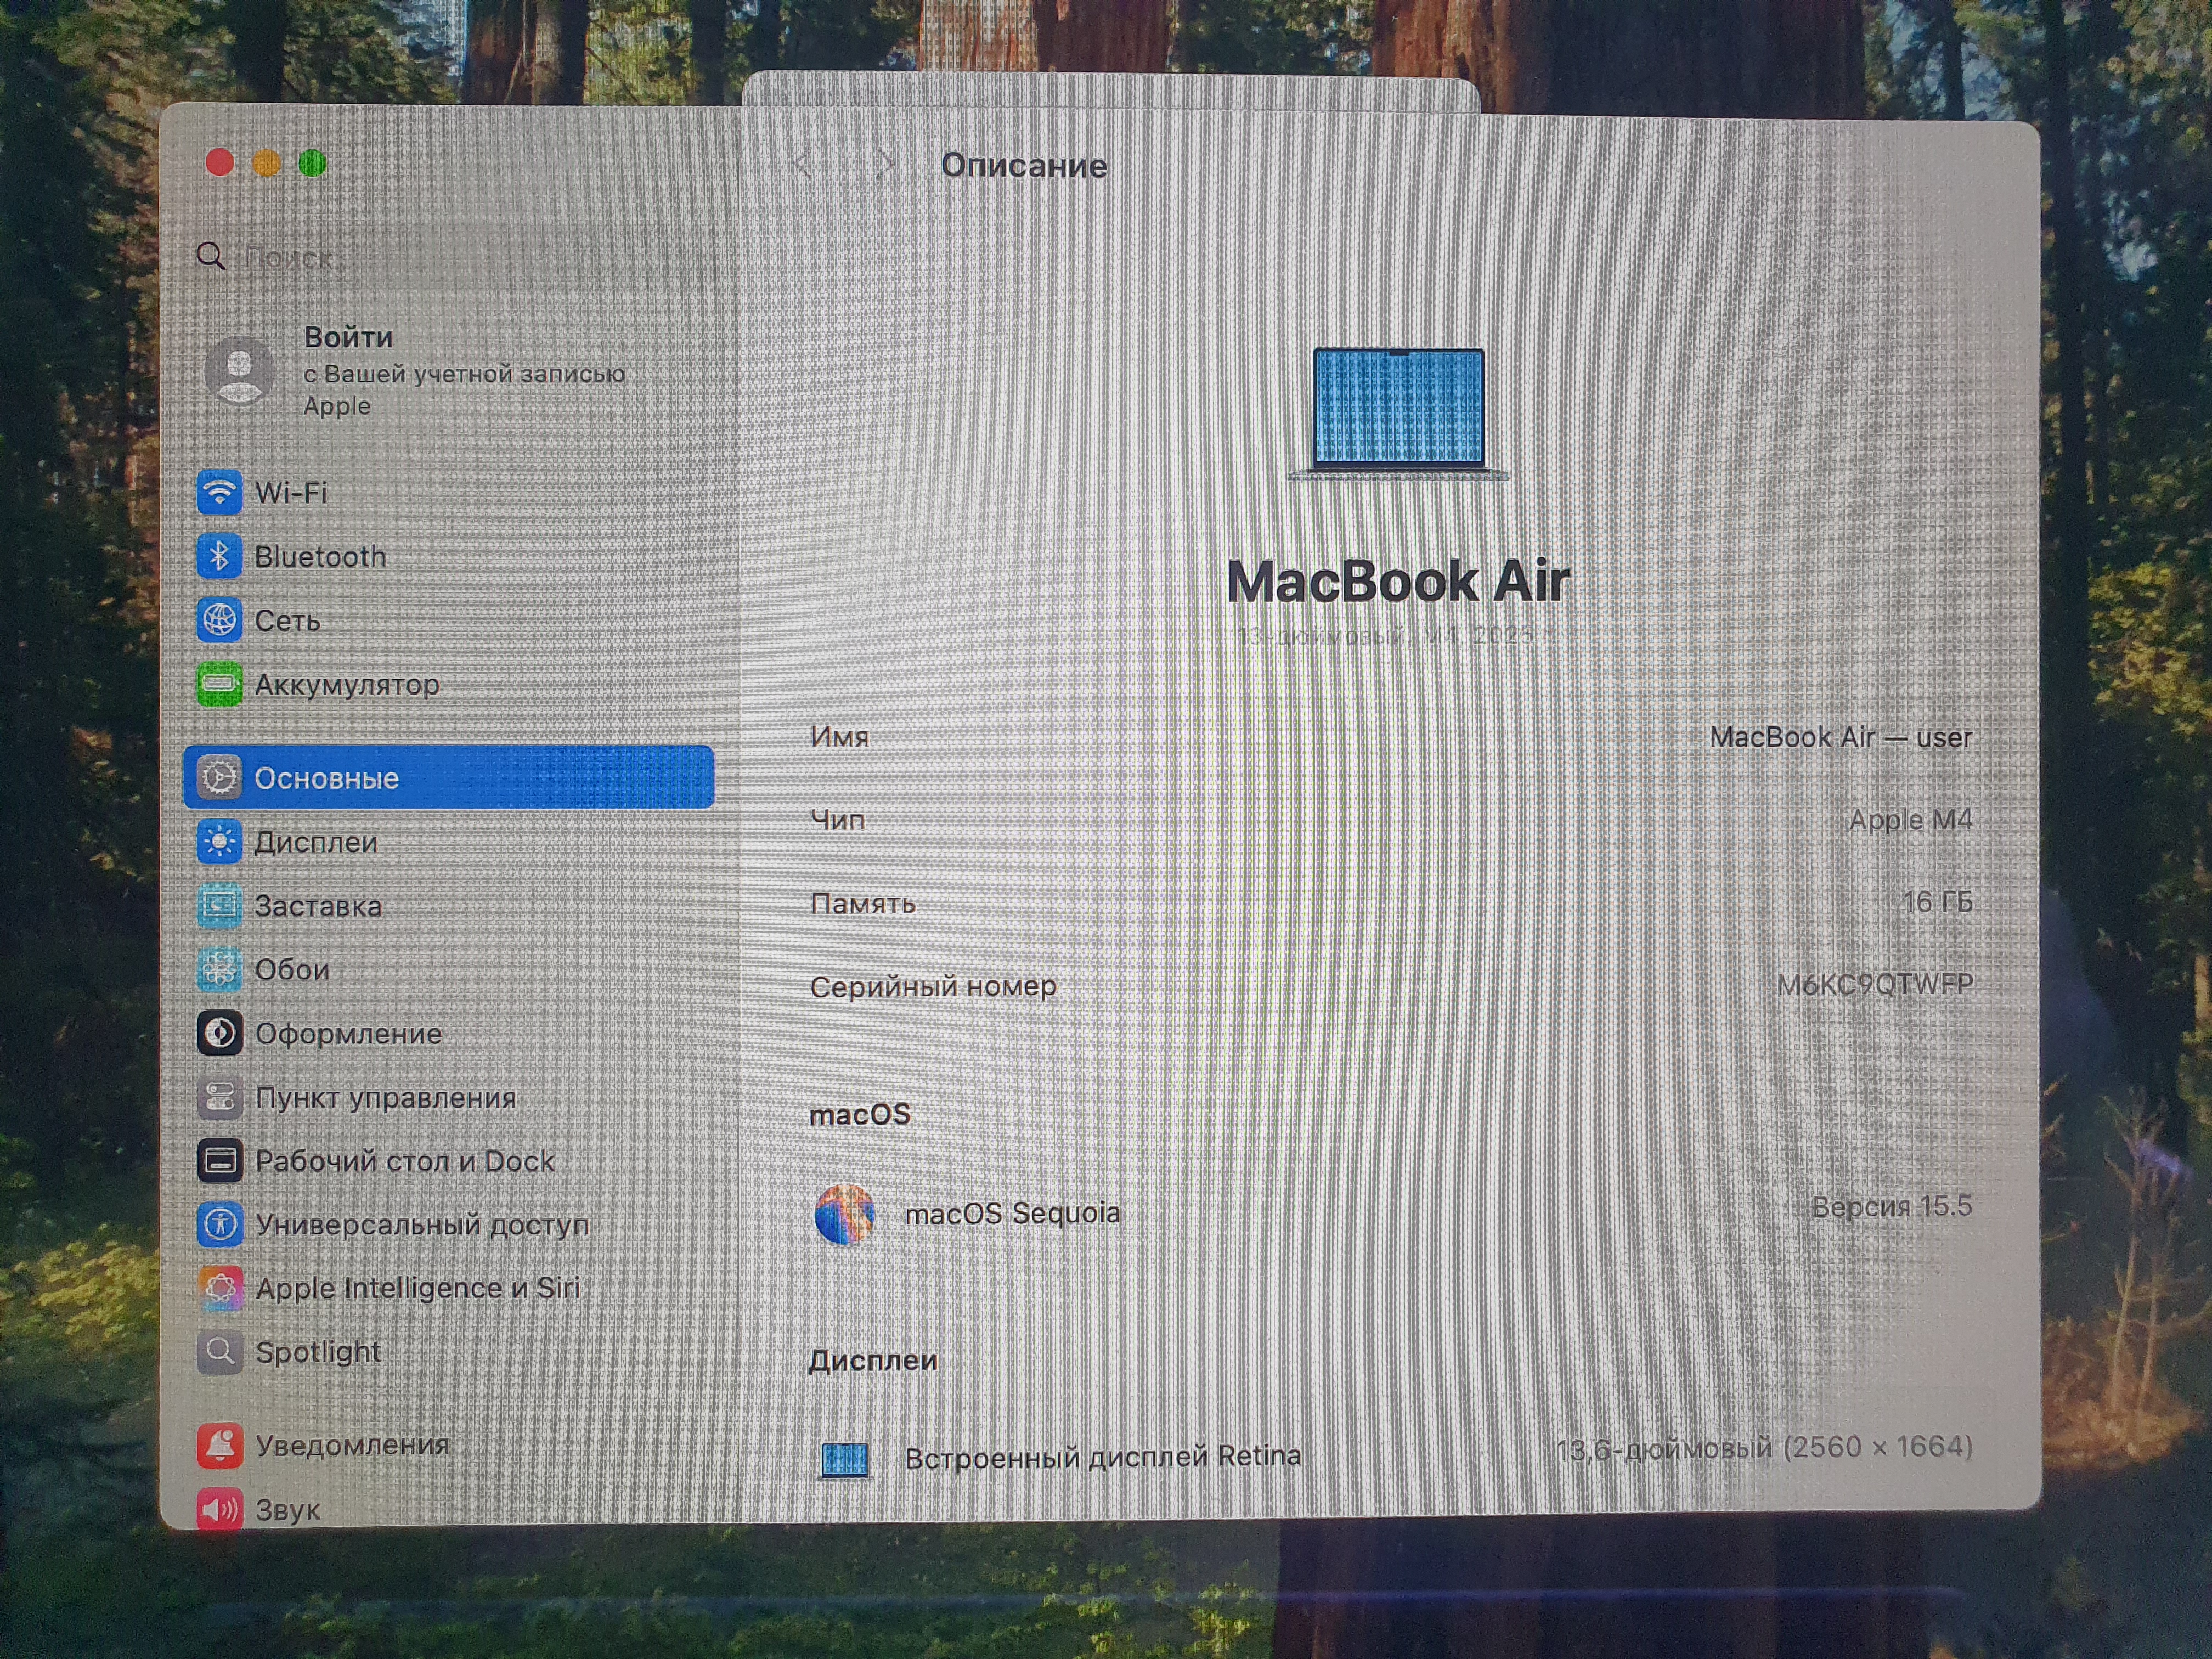Click the green Аккумулятор battery icon
Image resolution: width=2212 pixels, height=1659 pixels.
coord(219,684)
